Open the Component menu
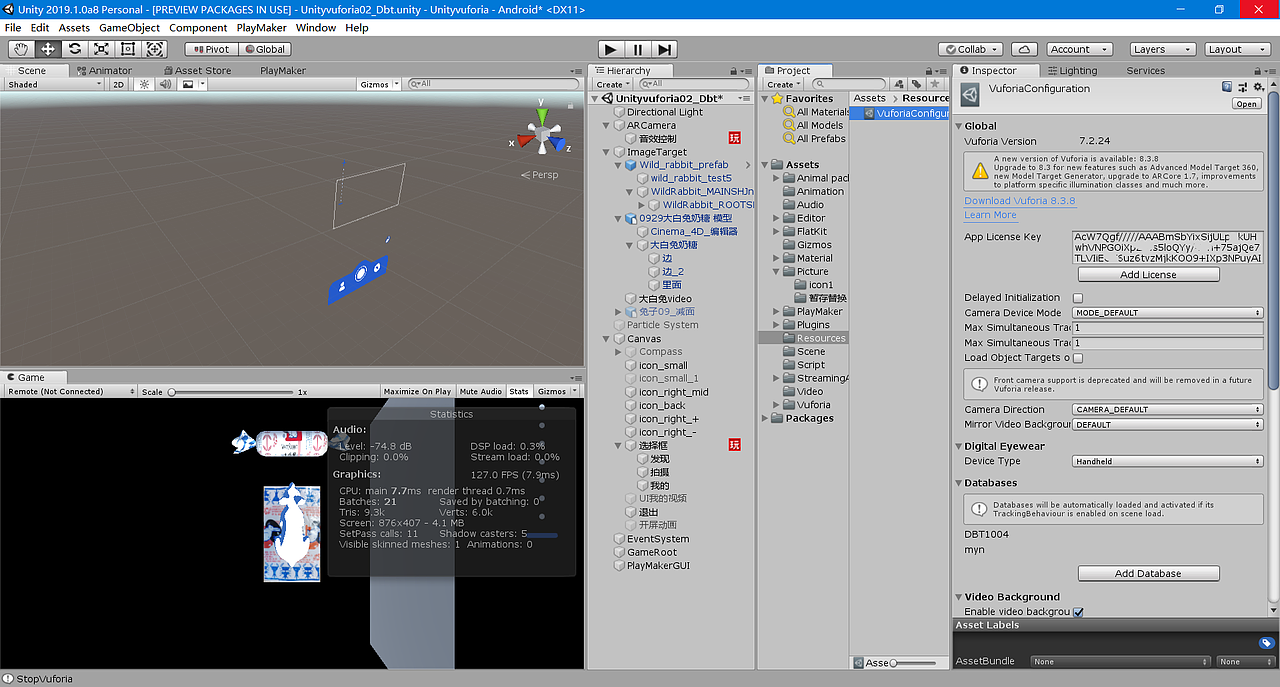Image resolution: width=1280 pixels, height=687 pixels. [198, 28]
